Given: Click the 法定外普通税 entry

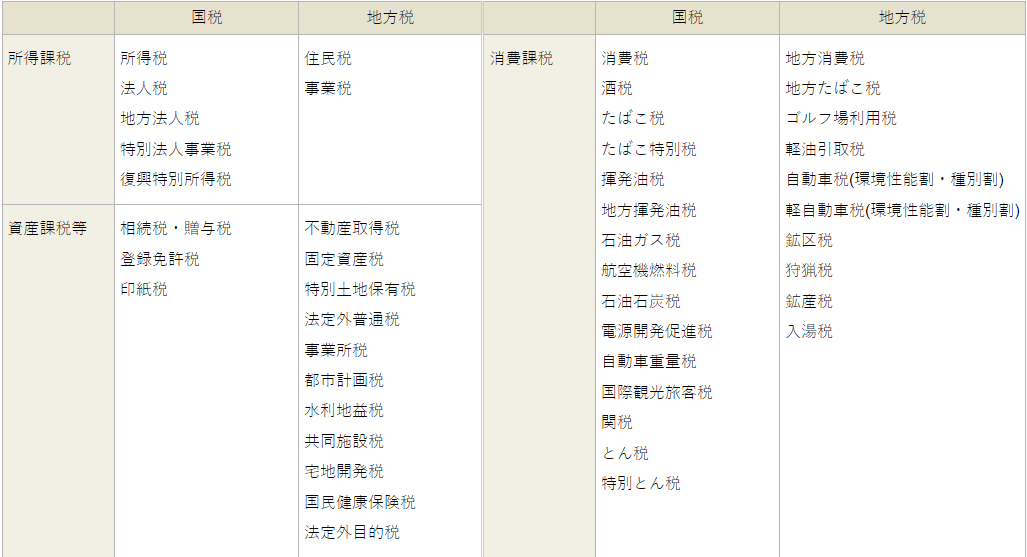Looking at the screenshot, I should point(352,319).
